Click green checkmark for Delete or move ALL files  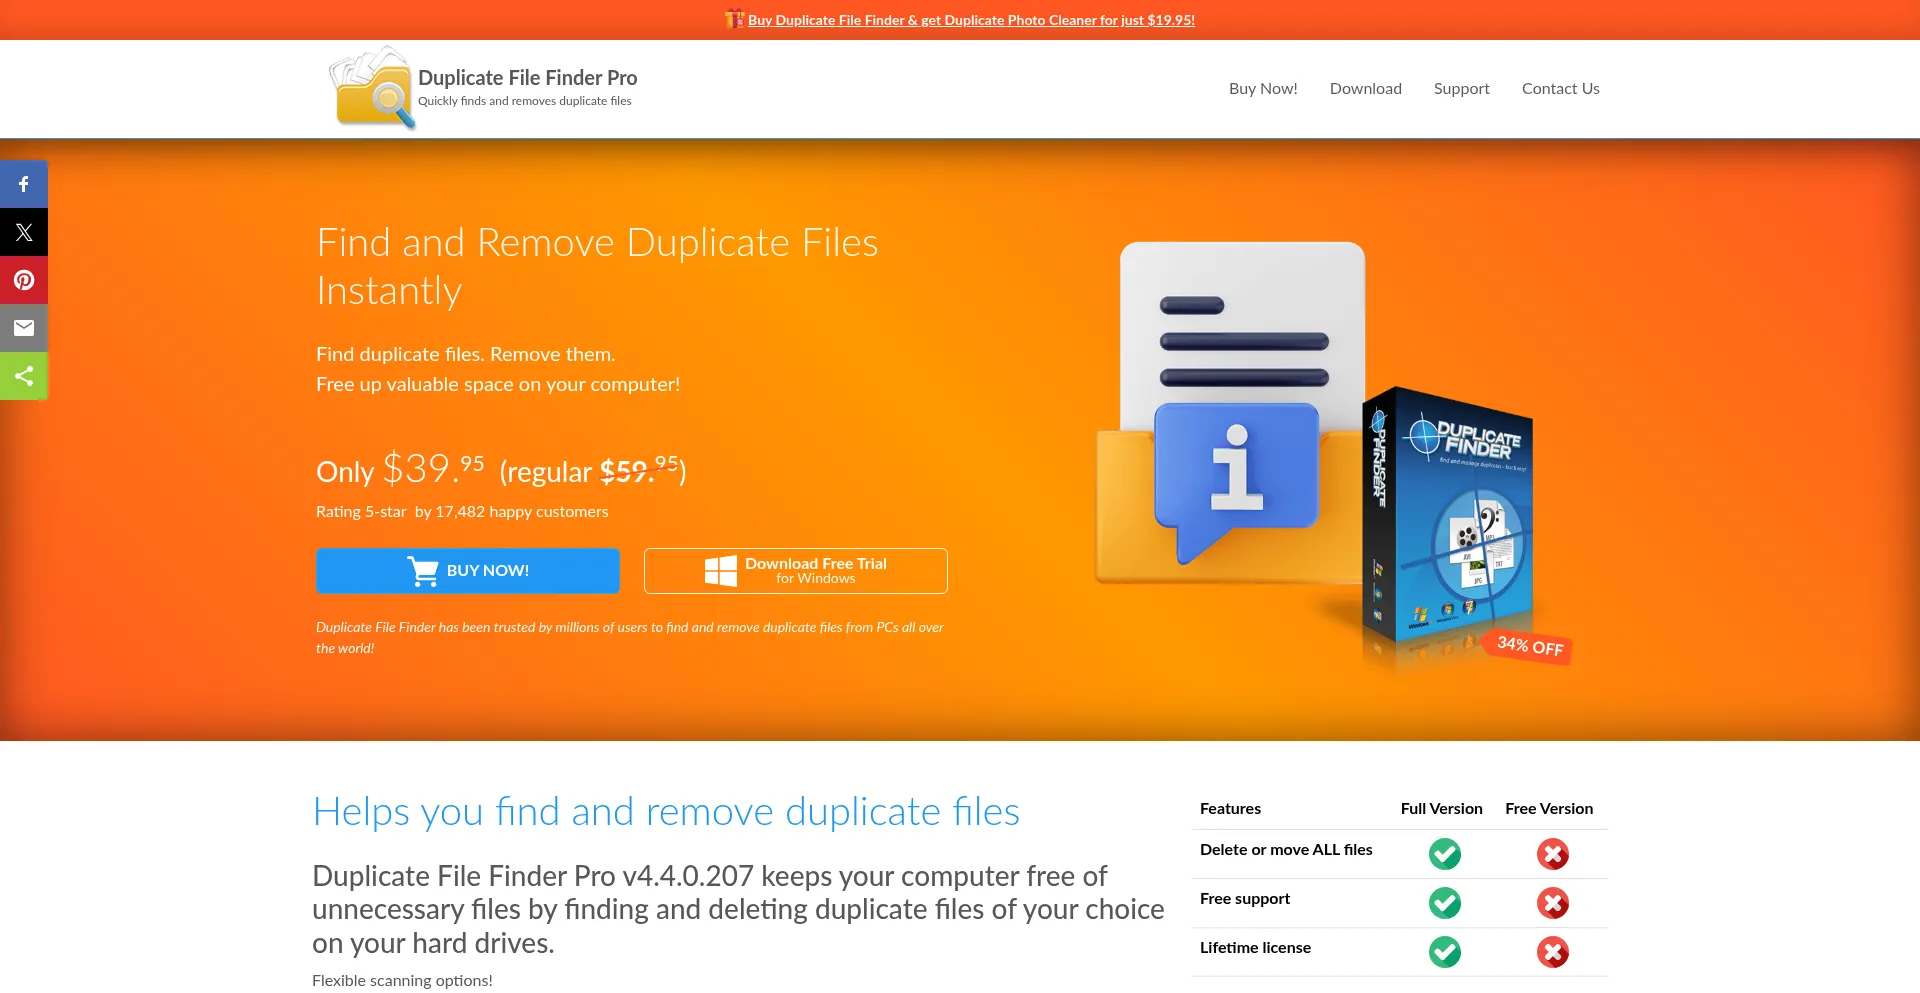[1444, 854]
